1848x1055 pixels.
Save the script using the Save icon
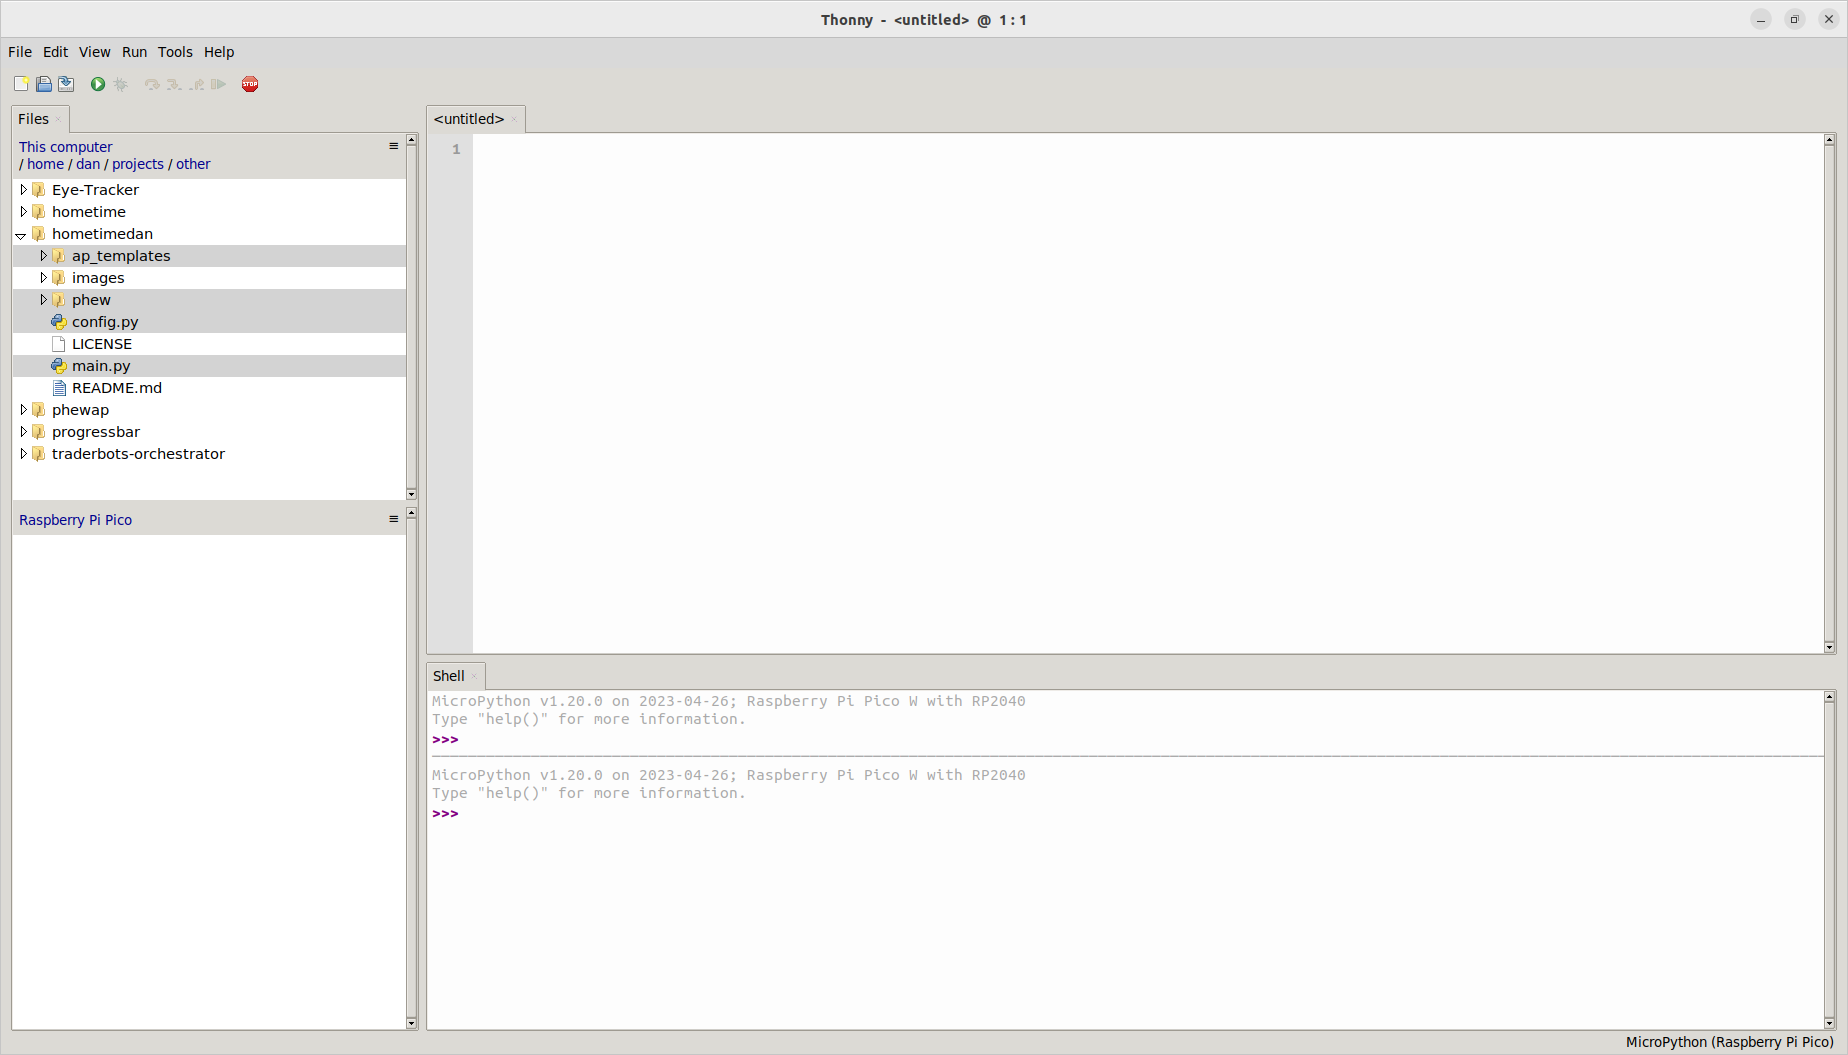(x=66, y=84)
